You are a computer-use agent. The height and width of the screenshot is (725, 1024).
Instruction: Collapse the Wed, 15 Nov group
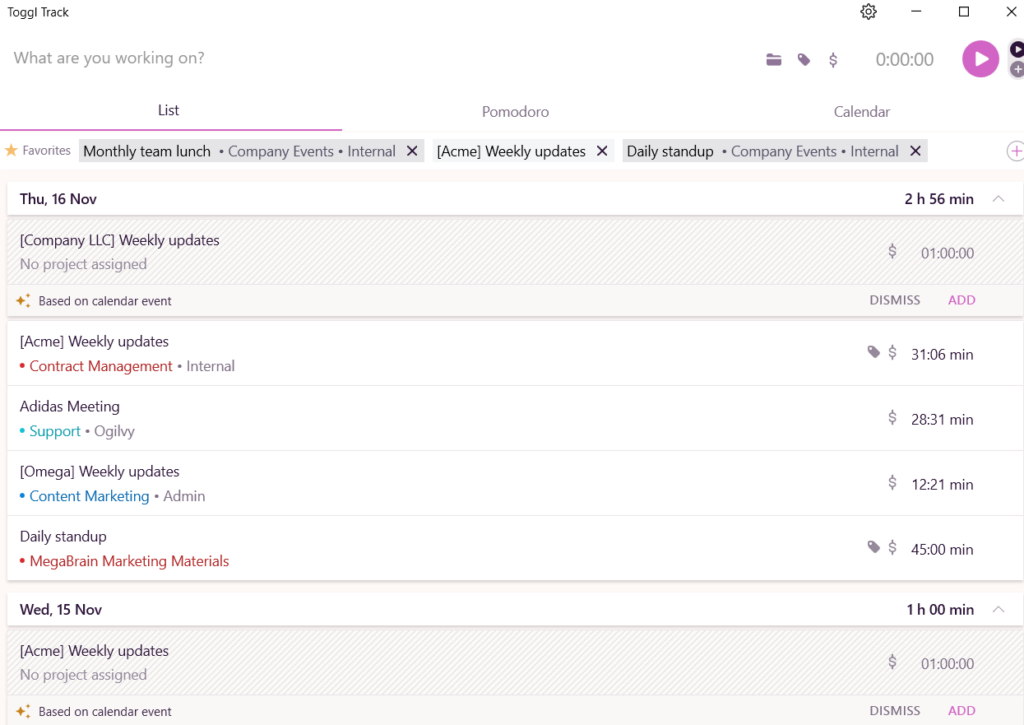pyautogui.click(x=998, y=609)
